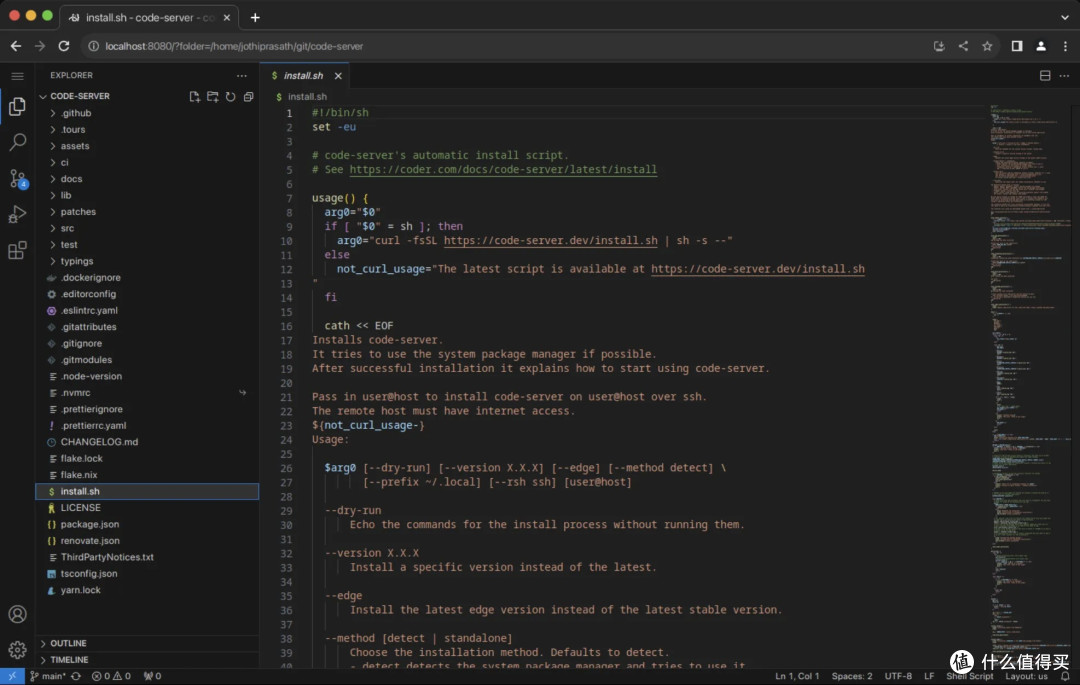The height and width of the screenshot is (685, 1080).
Task: Collapse all folders in explorer
Action: 249,96
